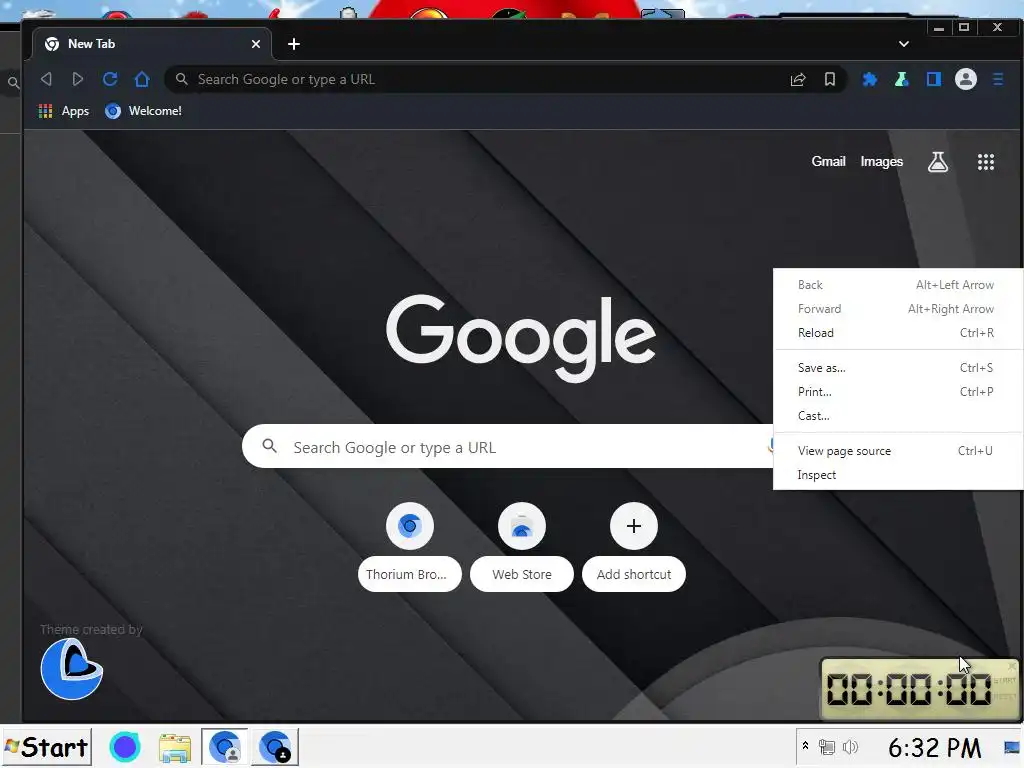Click the 00:00:00 stopwatch display
Image resolution: width=1024 pixels, height=768 pixels.
(x=908, y=688)
